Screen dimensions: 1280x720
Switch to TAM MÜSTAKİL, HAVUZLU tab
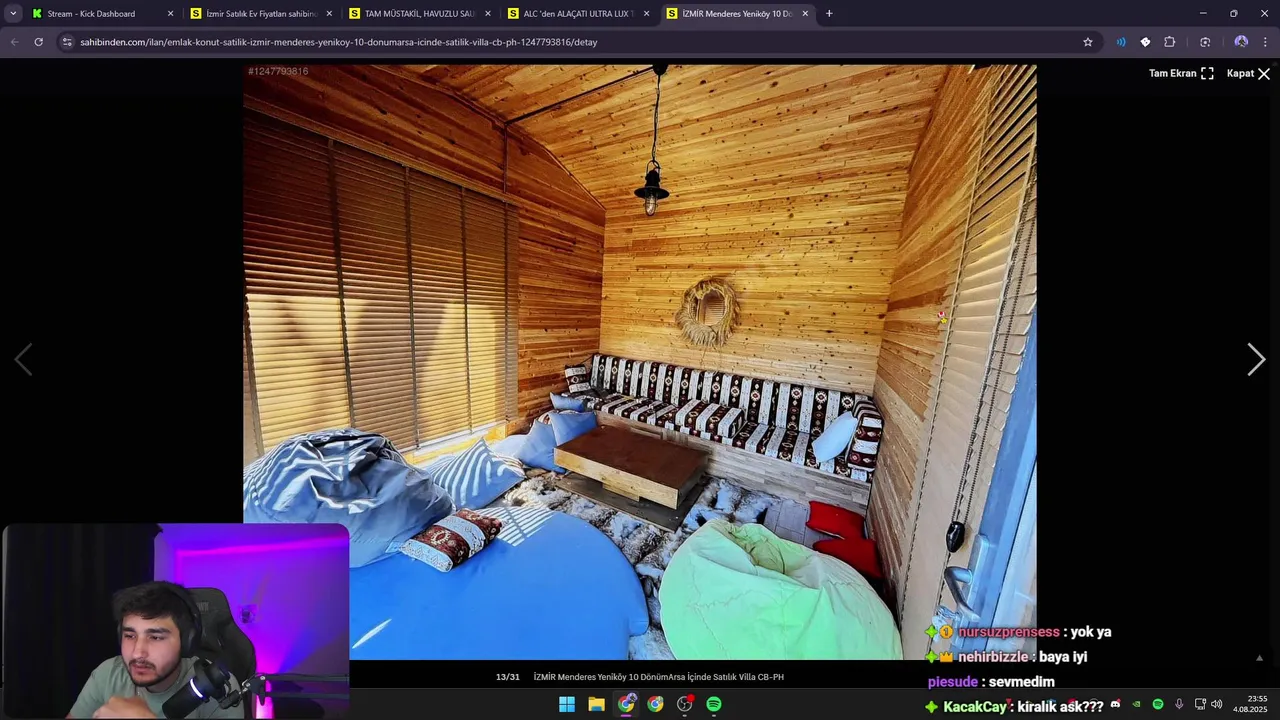pyautogui.click(x=420, y=14)
